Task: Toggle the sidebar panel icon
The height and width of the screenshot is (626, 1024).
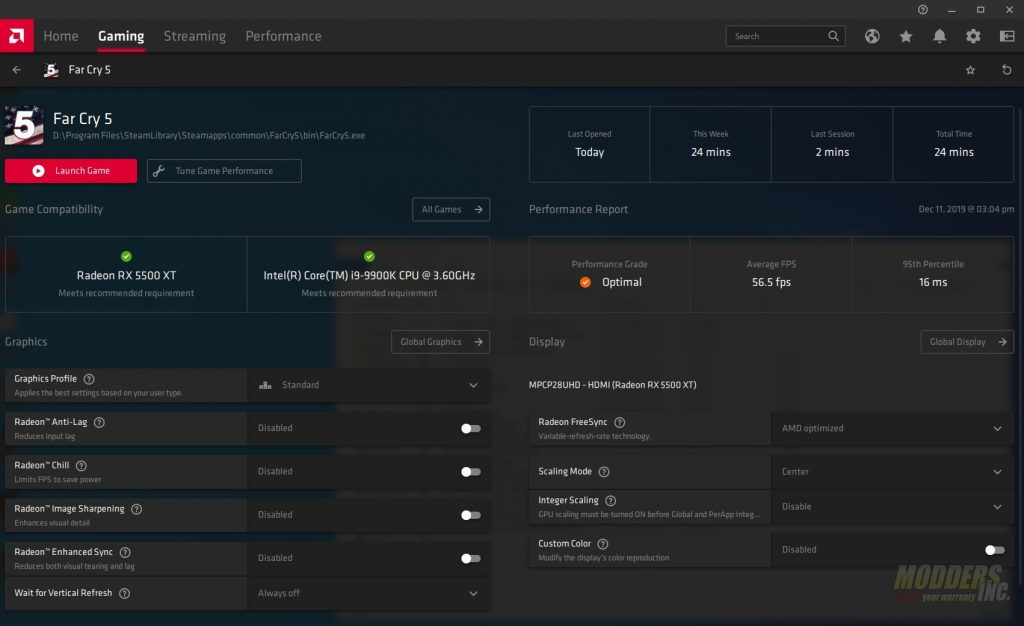Action: tap(1007, 36)
